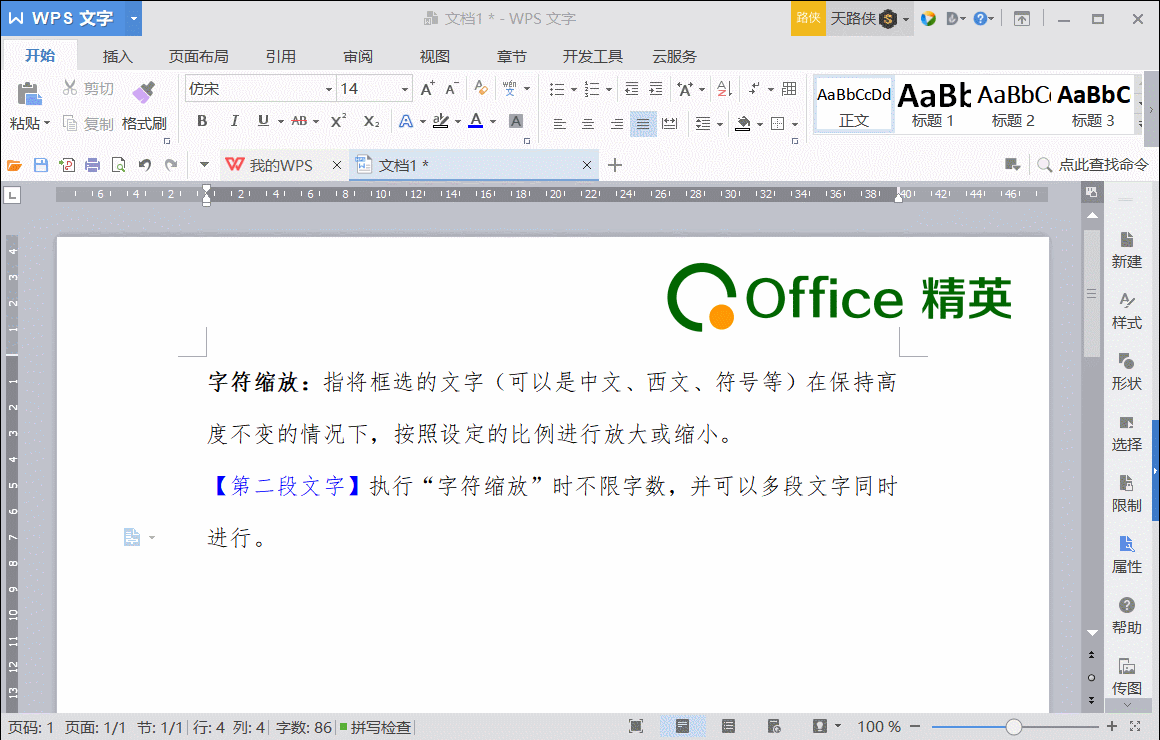Align text right icon

(x=616, y=124)
